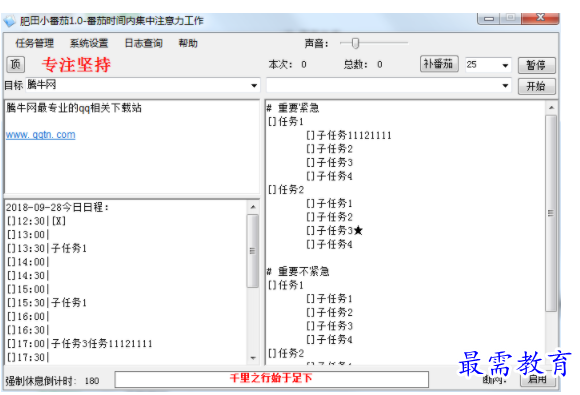Click the task list scrollbar up arrow
This screenshot has width=580, height=395.
click(x=551, y=108)
